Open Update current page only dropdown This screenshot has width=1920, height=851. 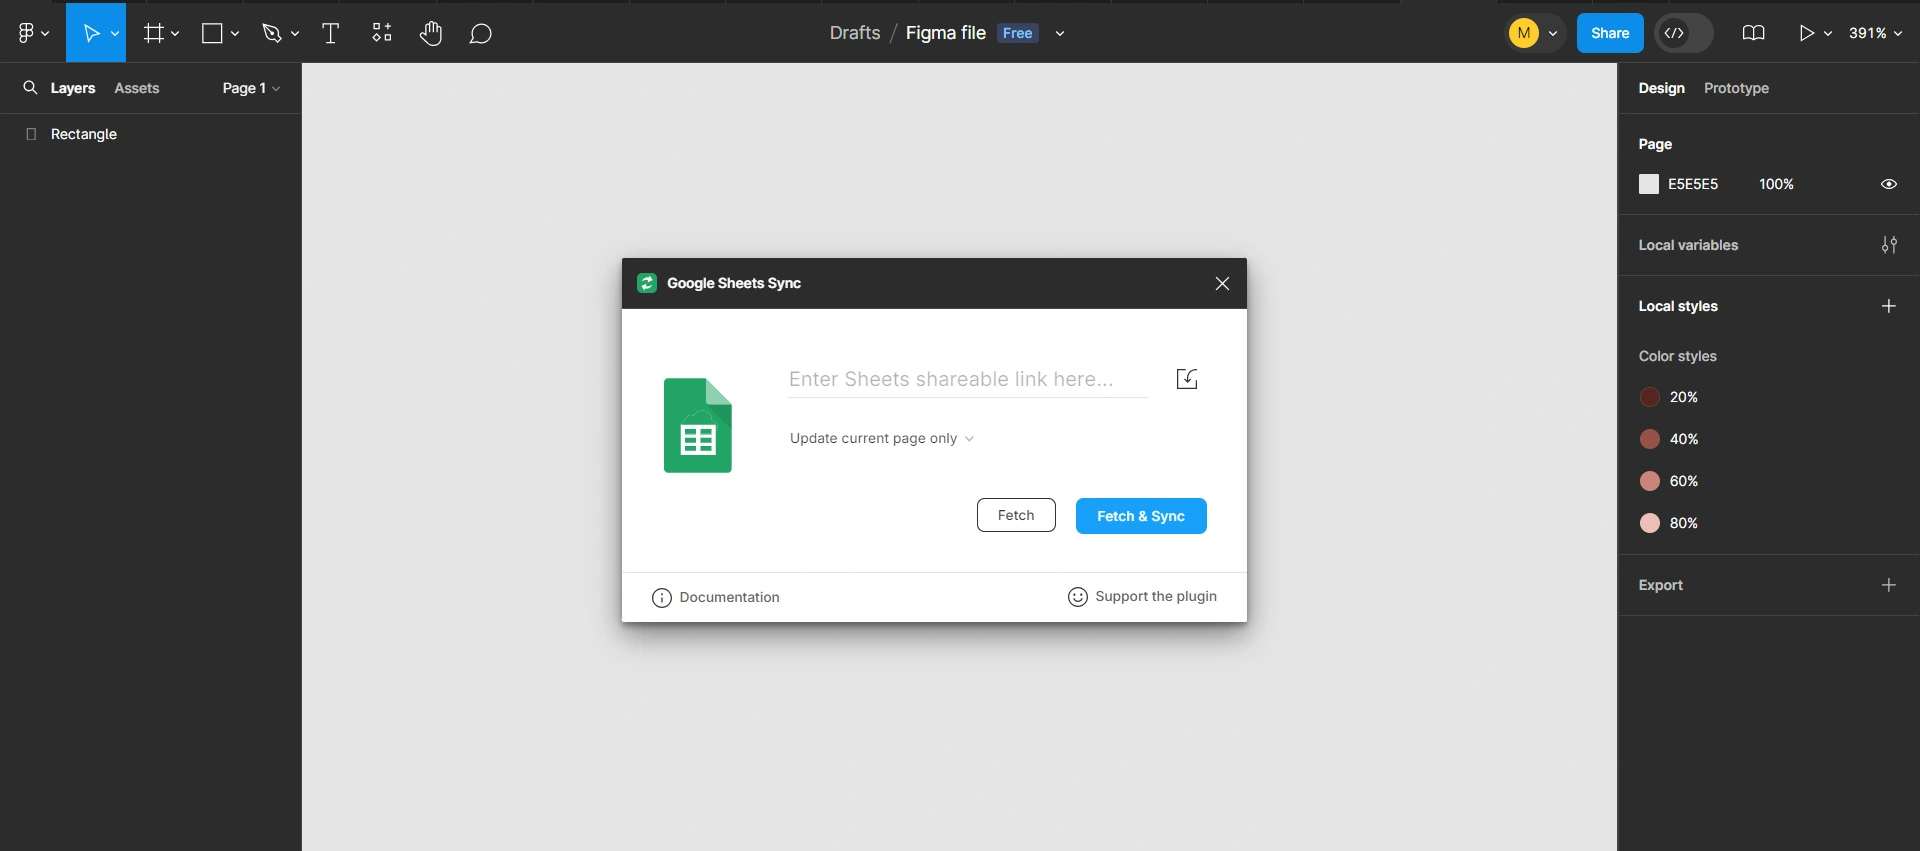[881, 438]
